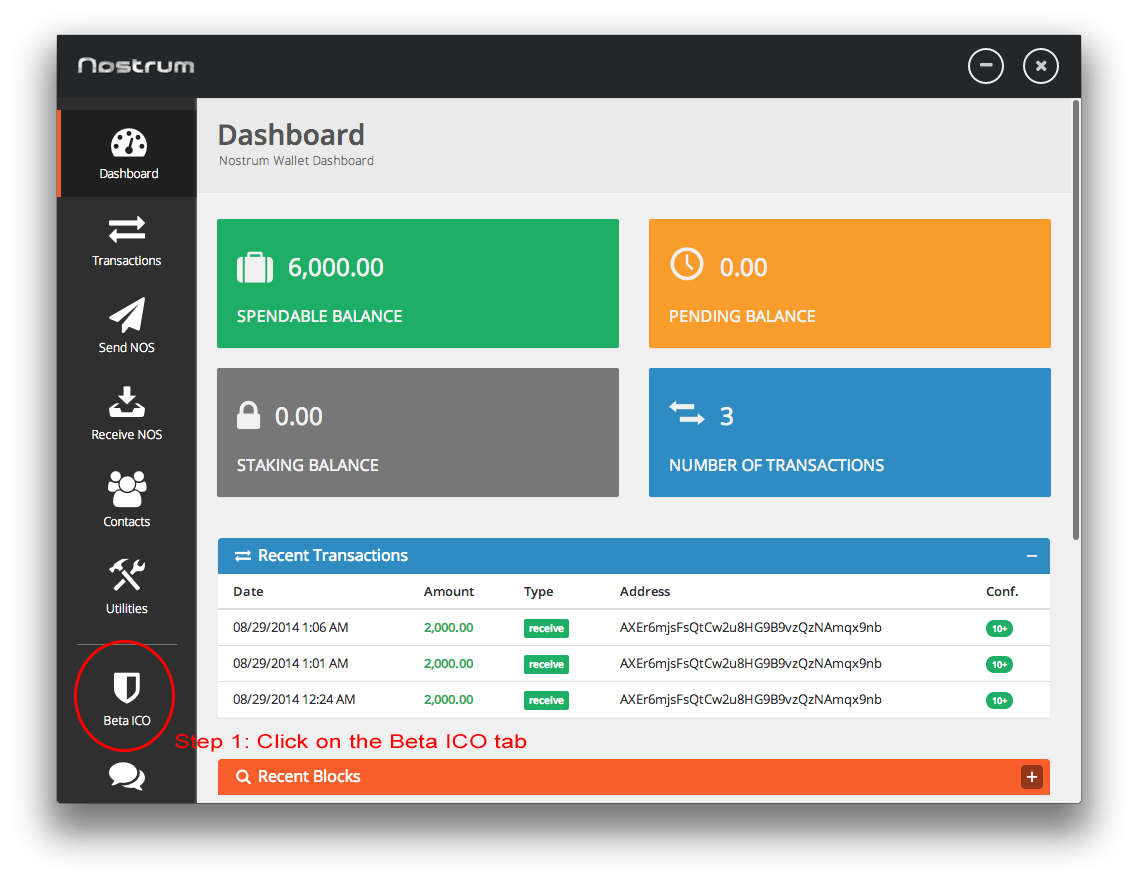Click the Pending Balance amount 0.00
Image resolution: width=1138 pixels, height=882 pixels.
coord(743,268)
